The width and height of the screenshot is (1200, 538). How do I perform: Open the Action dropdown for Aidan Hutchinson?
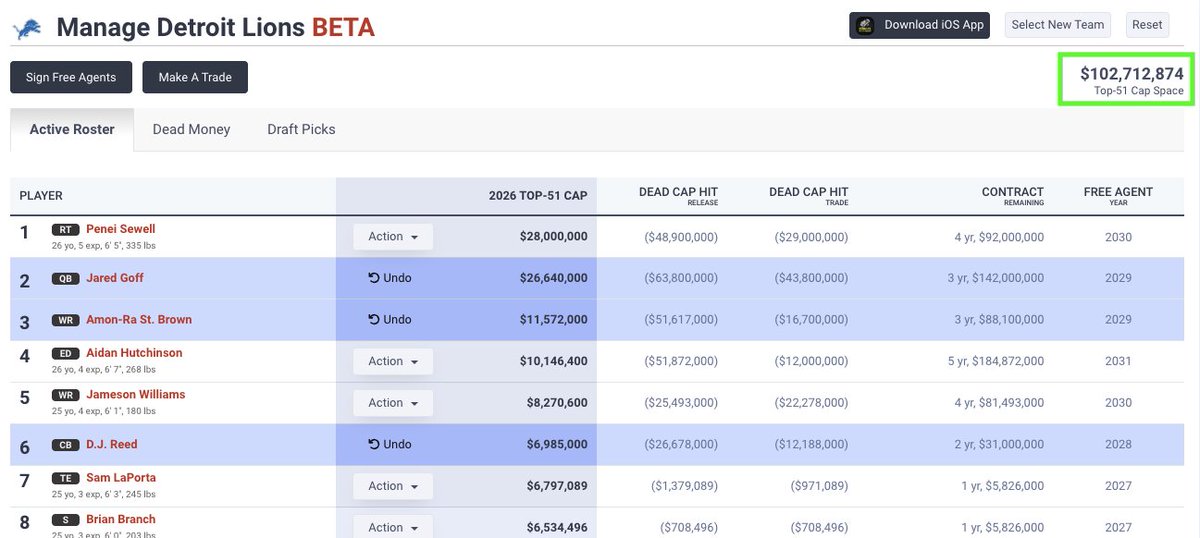[393, 361]
